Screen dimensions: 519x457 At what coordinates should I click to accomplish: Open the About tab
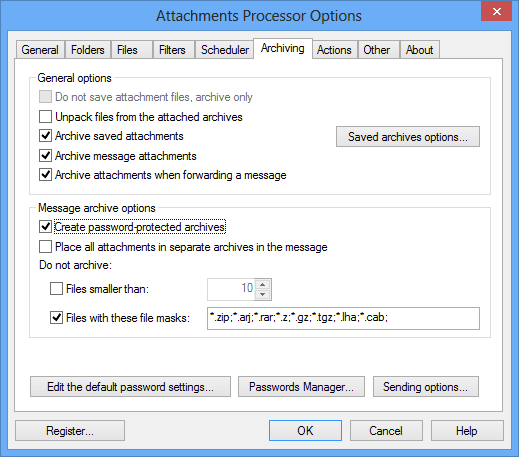[x=419, y=50]
